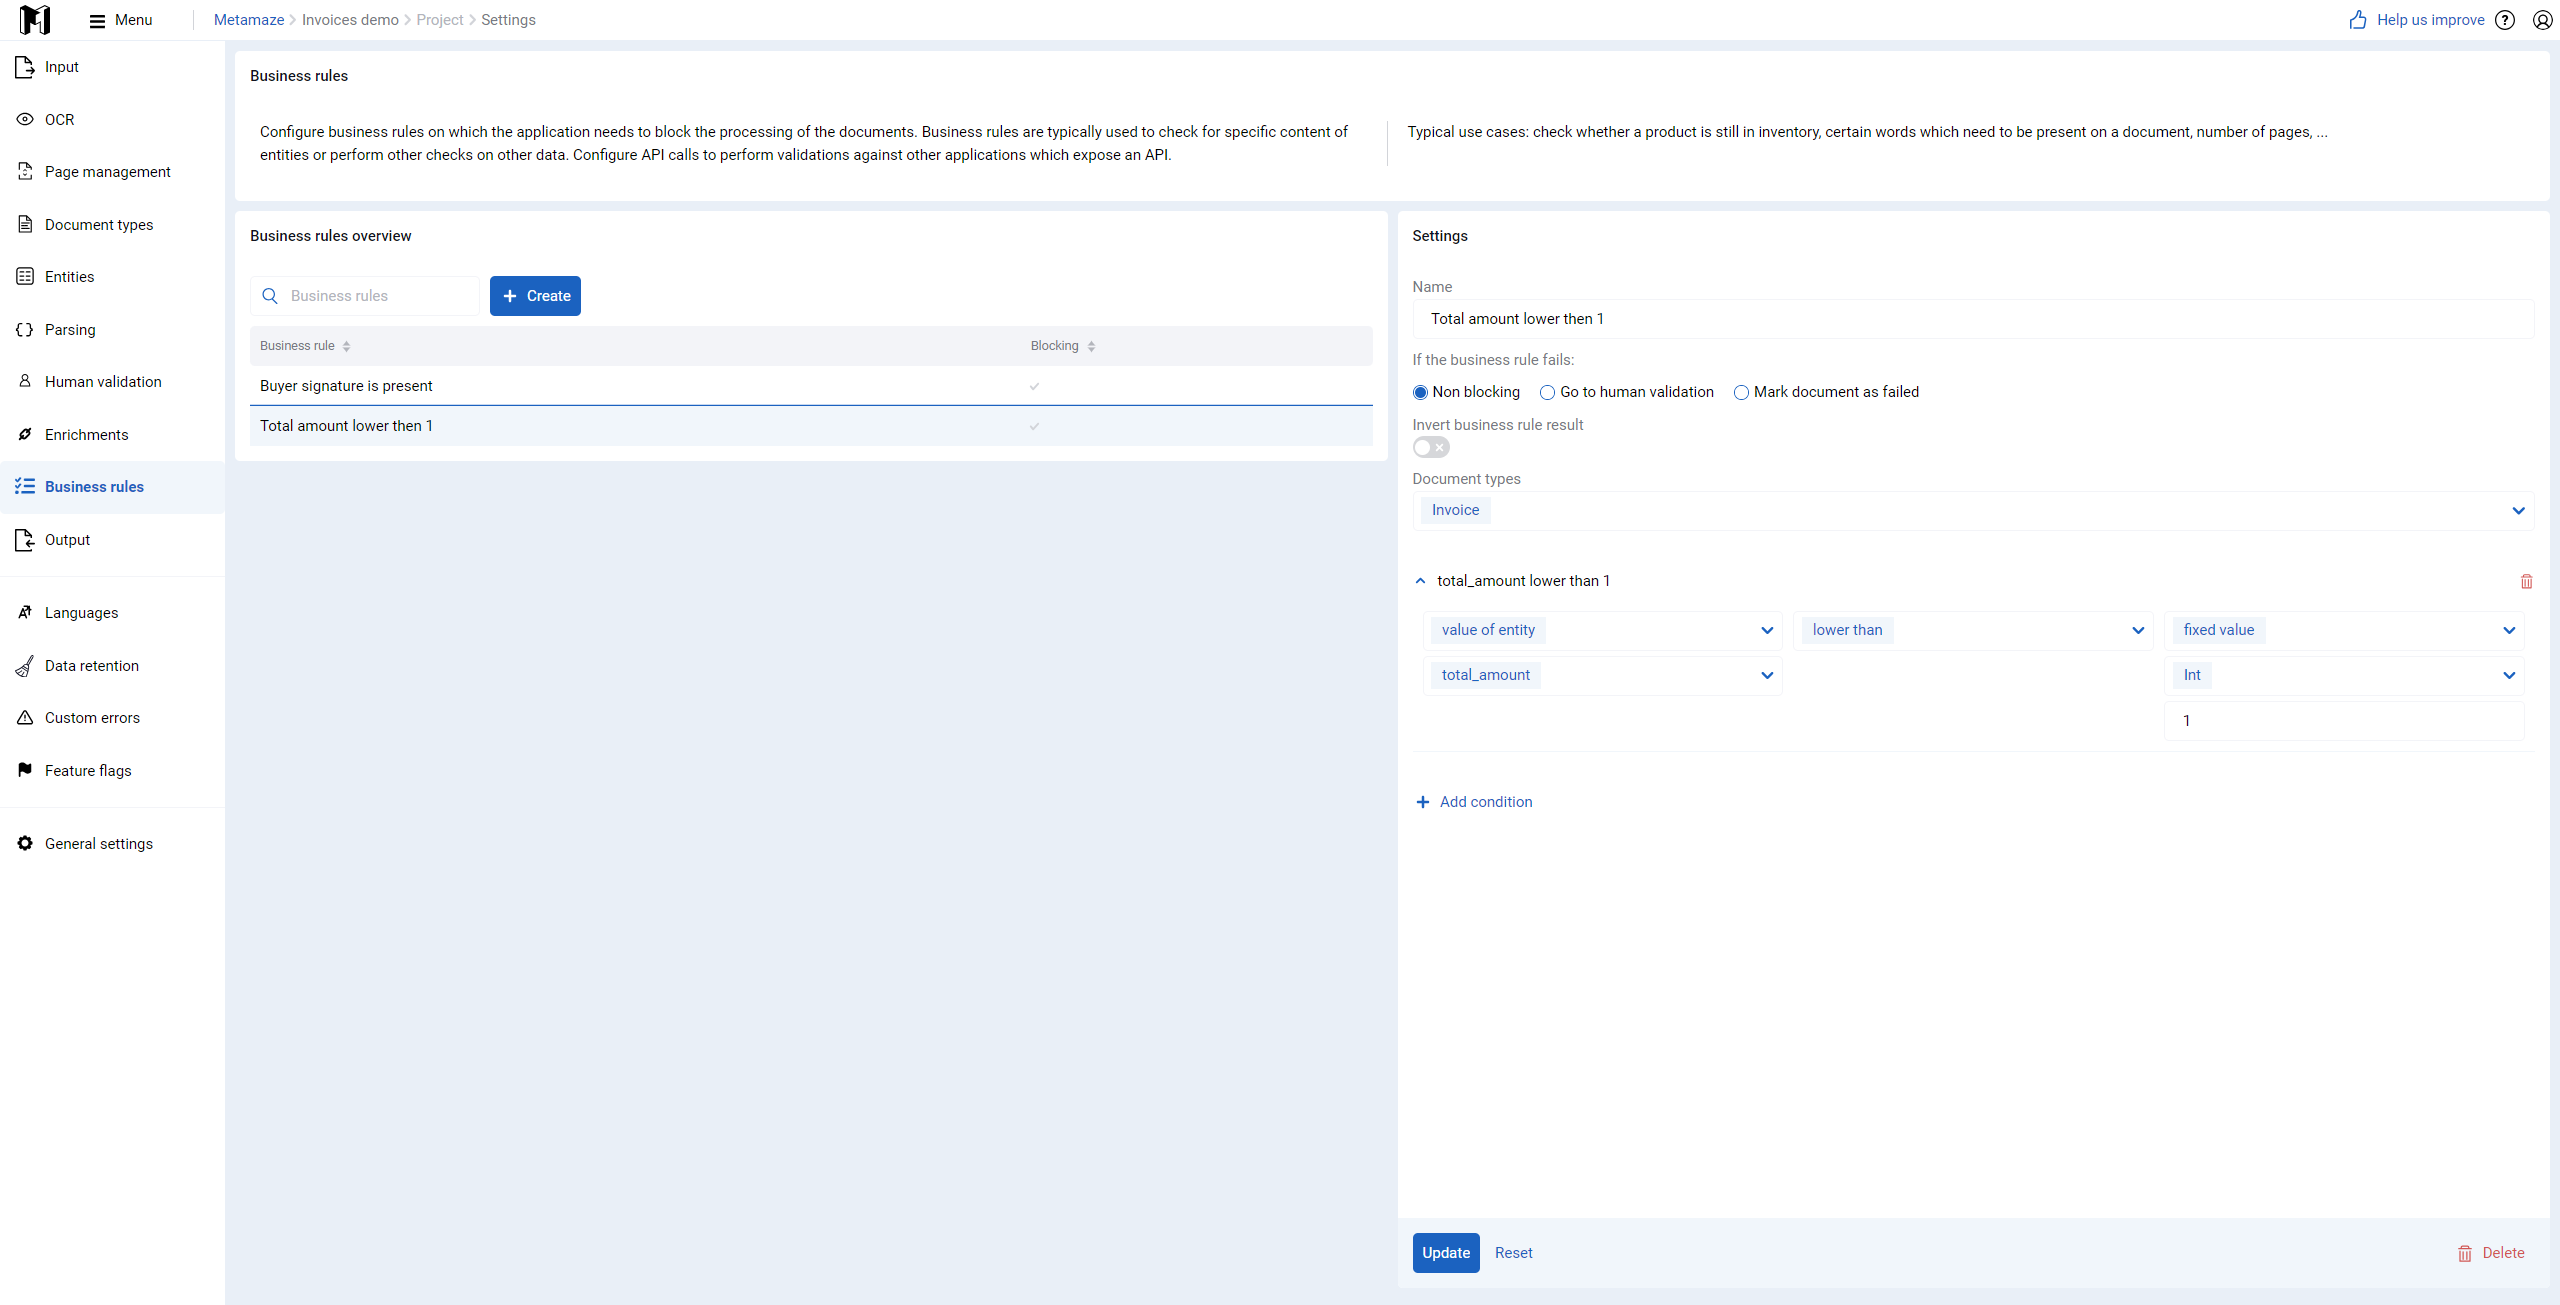Open the Int type dropdown
The height and width of the screenshot is (1305, 2560).
click(2345, 675)
